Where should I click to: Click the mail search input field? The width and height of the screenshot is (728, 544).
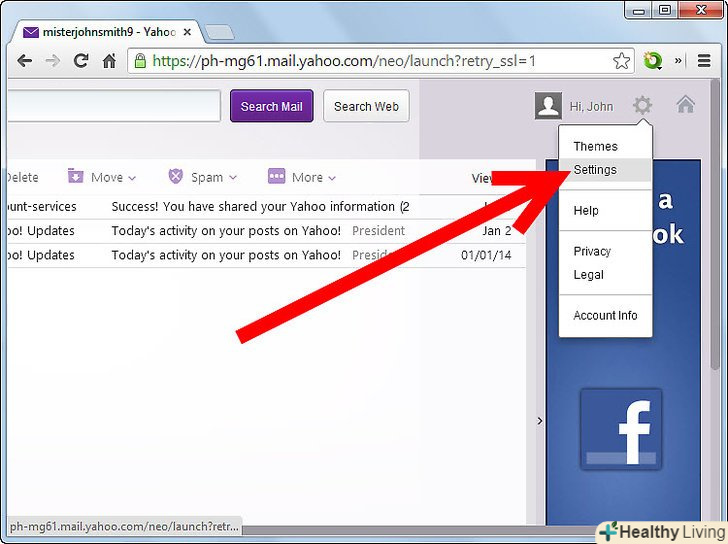click(x=114, y=106)
